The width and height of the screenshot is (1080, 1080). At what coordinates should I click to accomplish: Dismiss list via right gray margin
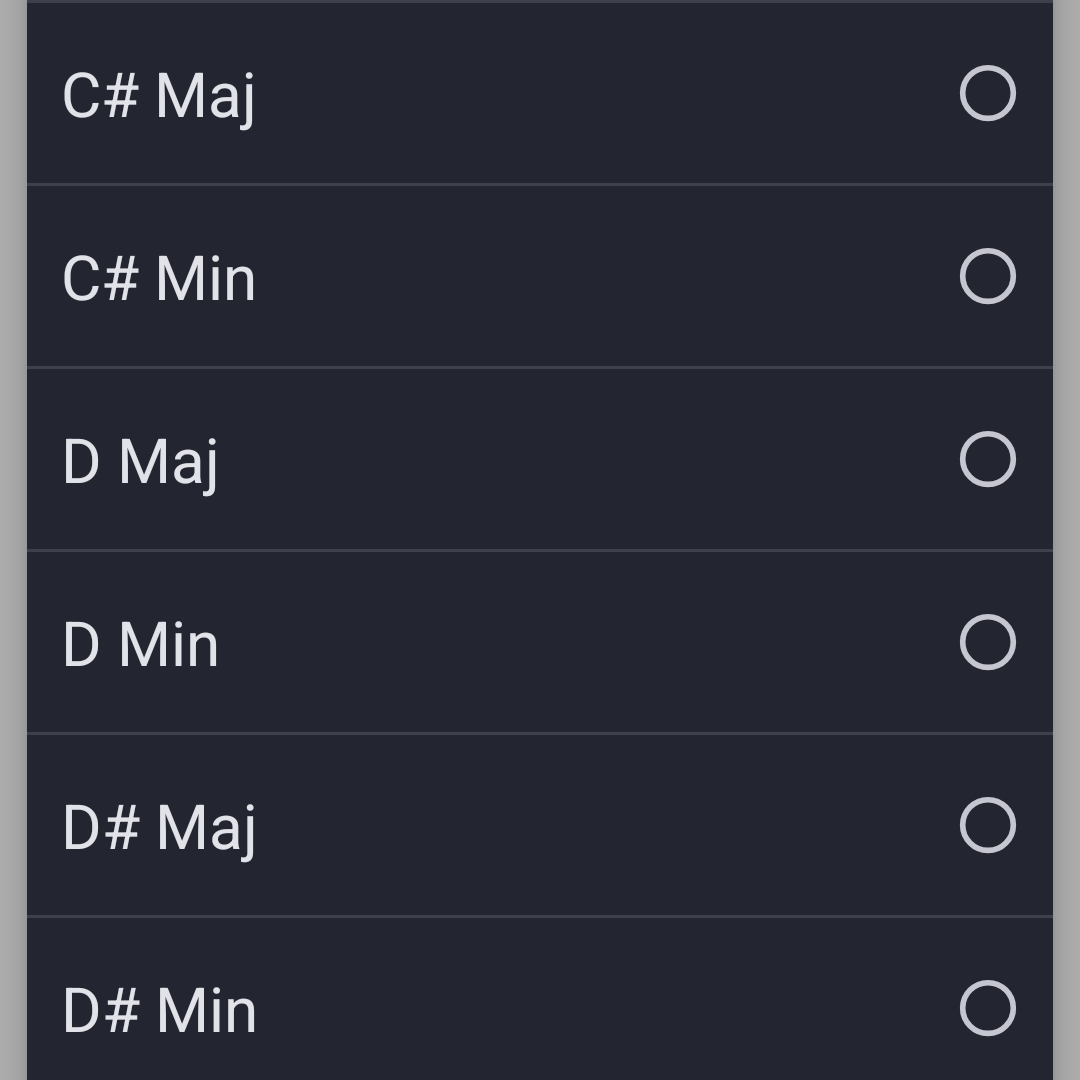pyautogui.click(x=1066, y=540)
